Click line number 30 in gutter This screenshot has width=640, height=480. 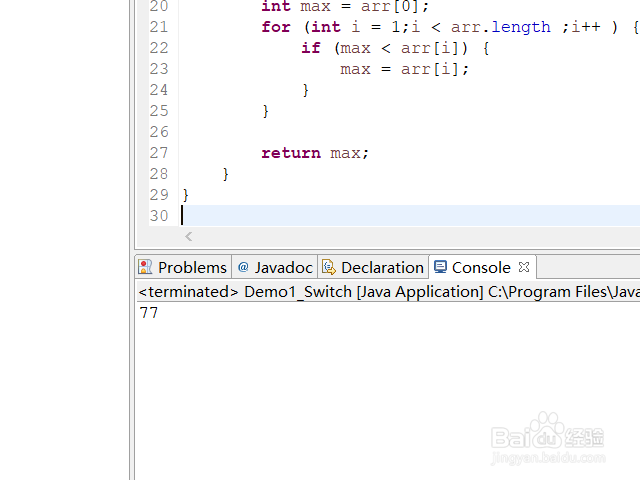point(159,216)
